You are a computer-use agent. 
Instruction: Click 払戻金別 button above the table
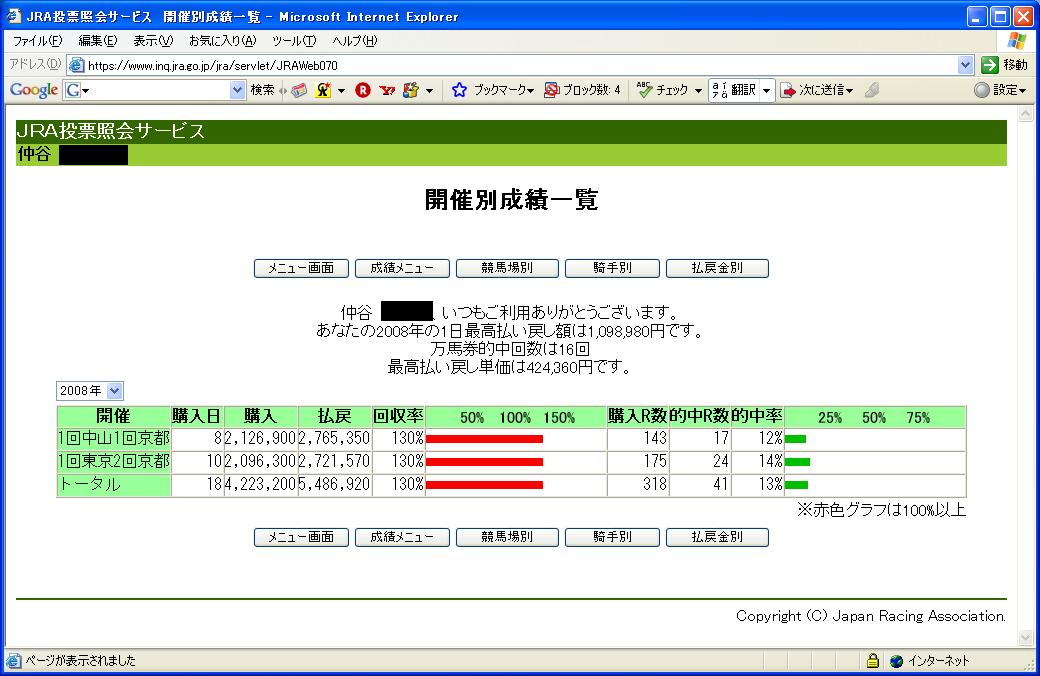tap(717, 268)
